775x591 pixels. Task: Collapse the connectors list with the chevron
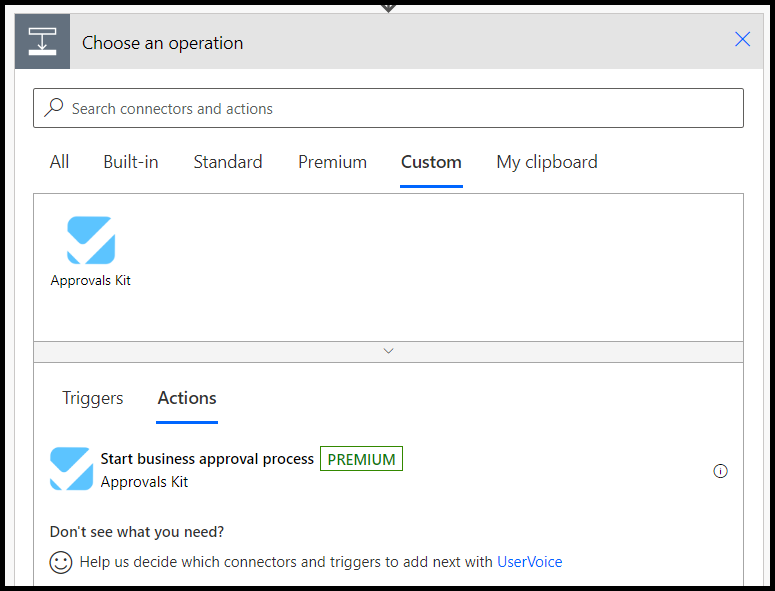tap(388, 351)
